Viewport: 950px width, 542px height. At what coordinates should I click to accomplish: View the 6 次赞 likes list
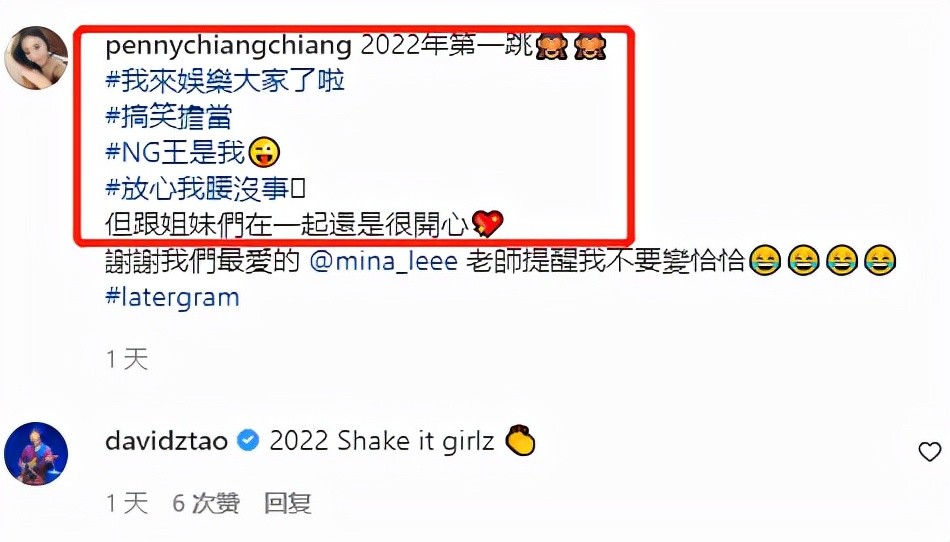pos(206,503)
